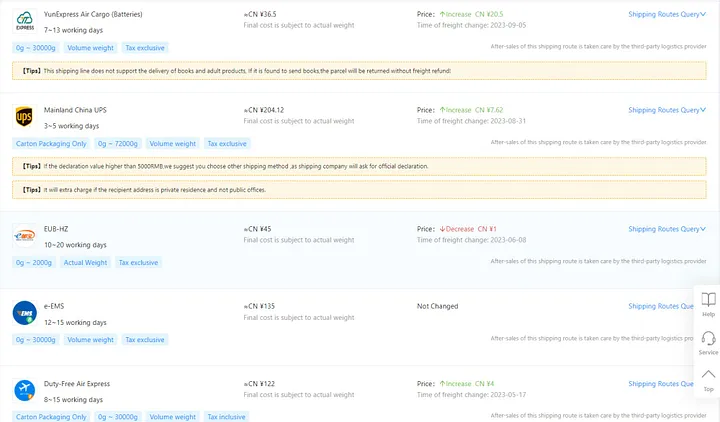720x422 pixels.
Task: Click the EUB-HZ carrier logo
Action: [24, 236]
